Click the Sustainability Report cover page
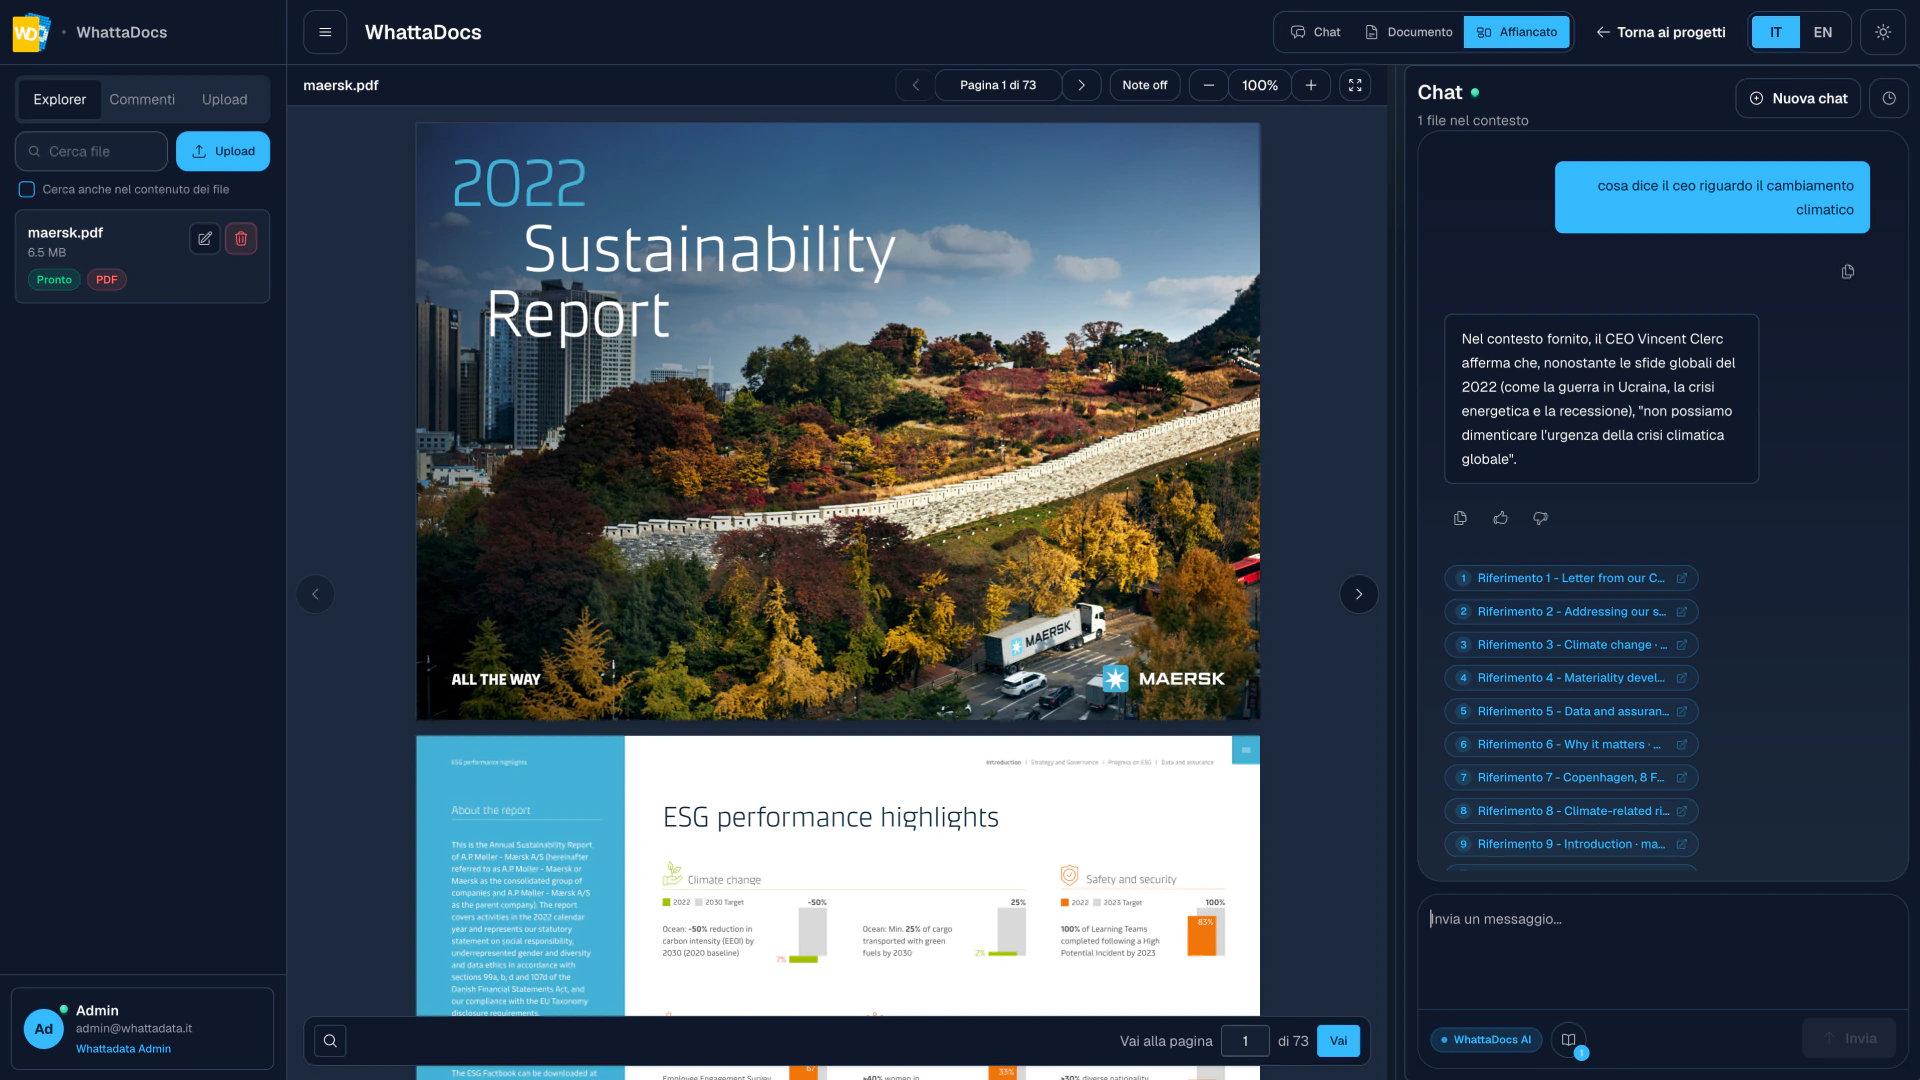Viewport: 1920px width, 1080px height. [838, 421]
